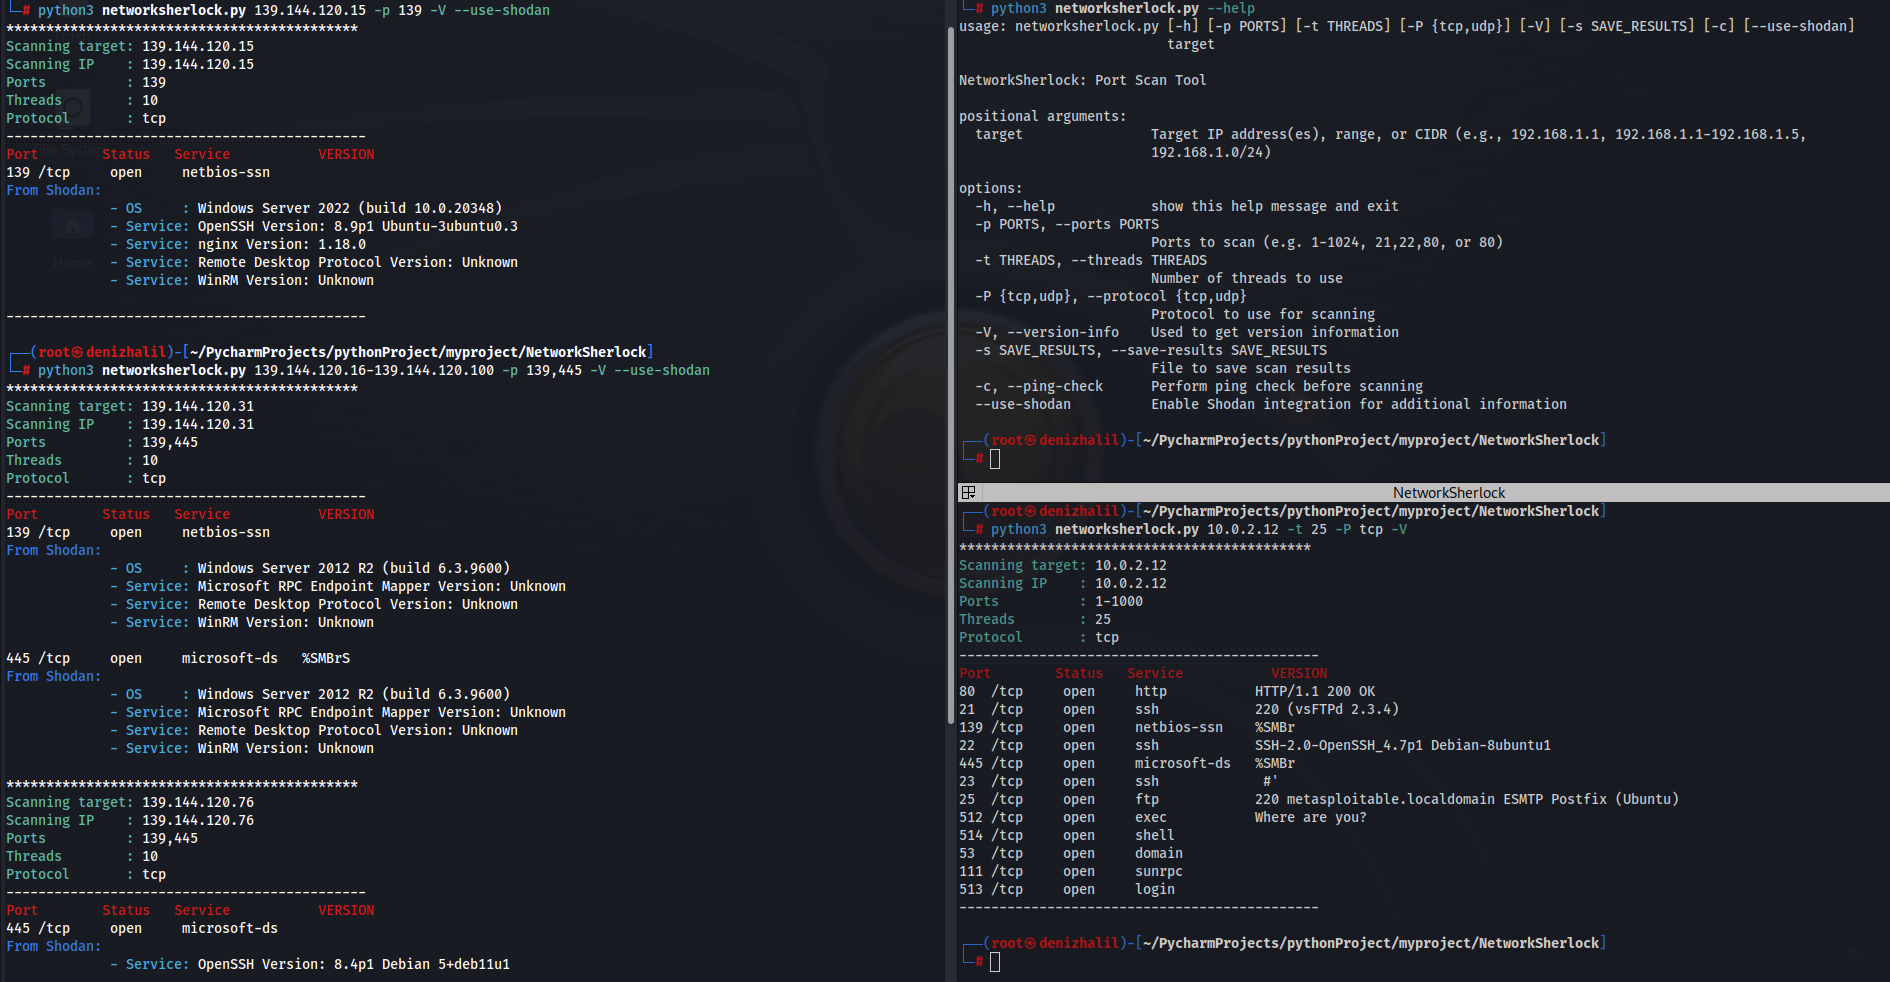Screen dimensions: 1890x982
Task: Click the metasploitable.localdomain ESMTP Postfix banner
Action: tap(1466, 799)
